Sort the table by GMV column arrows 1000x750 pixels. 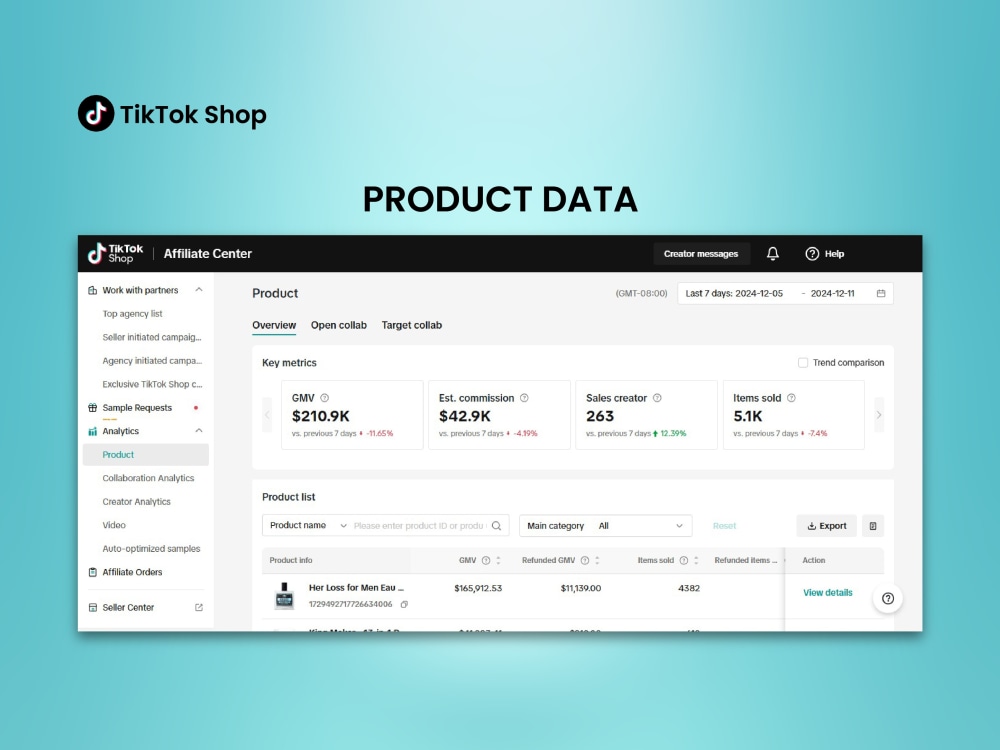coord(498,561)
